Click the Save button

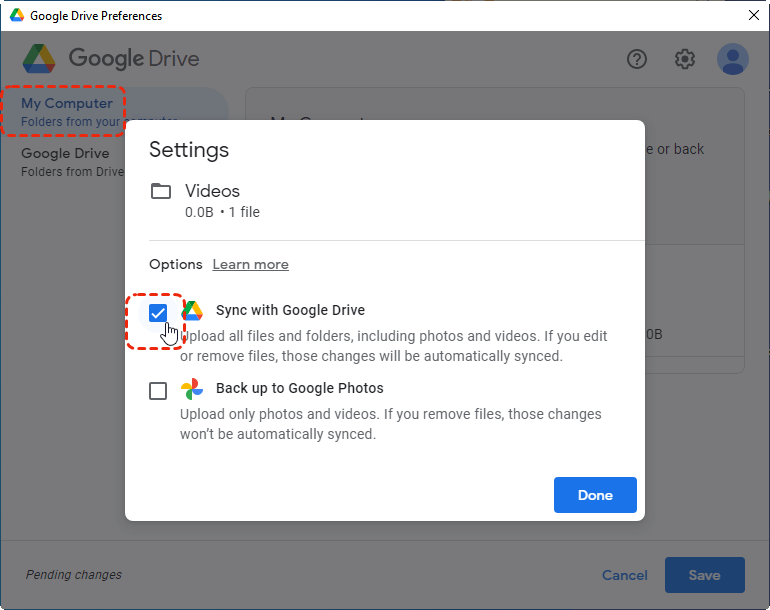click(704, 575)
